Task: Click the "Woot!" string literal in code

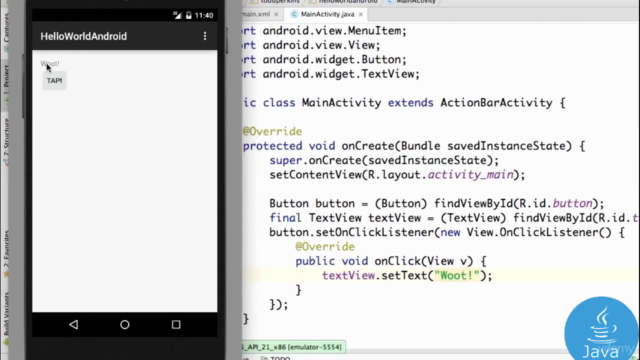Action: click(457, 276)
